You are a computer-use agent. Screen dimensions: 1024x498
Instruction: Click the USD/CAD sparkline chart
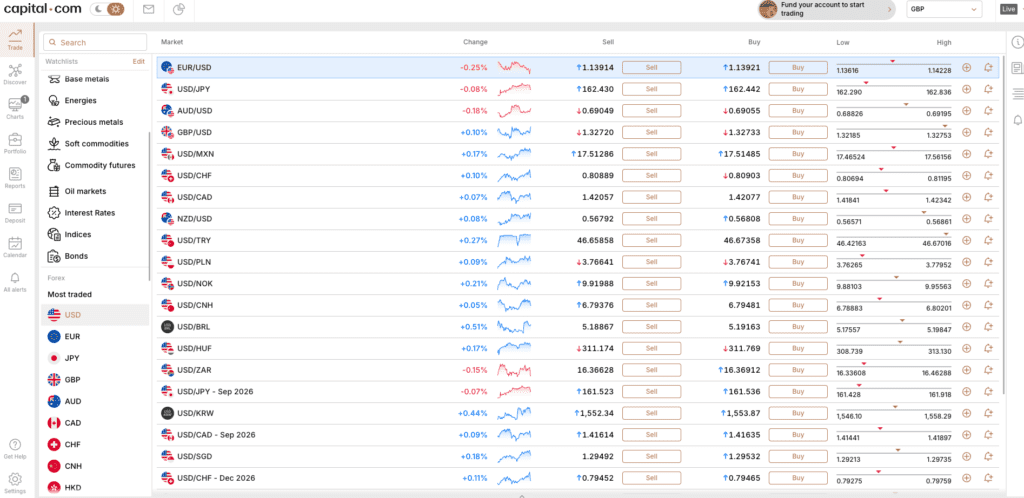pos(514,196)
